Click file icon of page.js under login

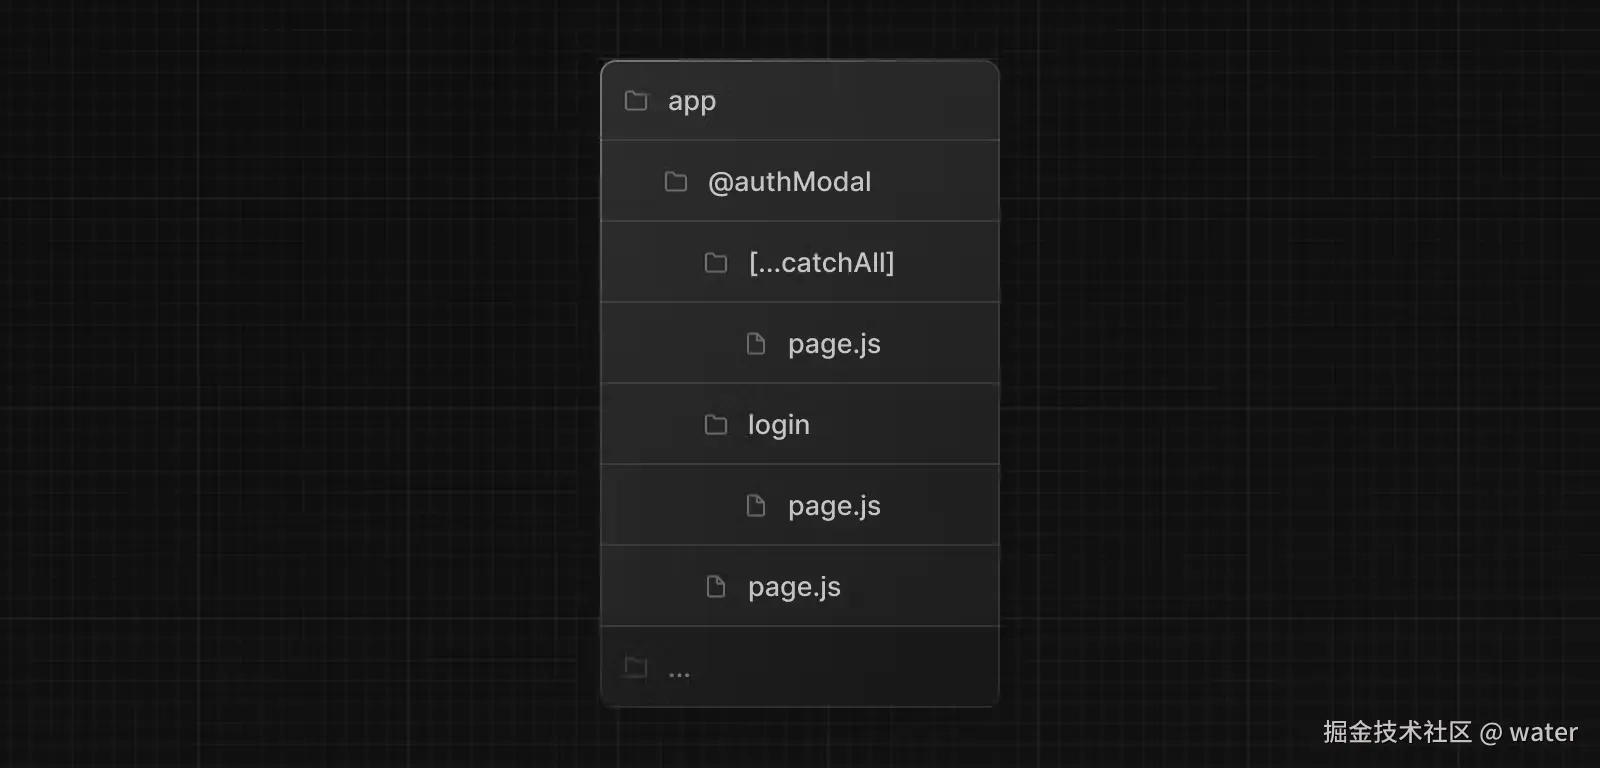pyautogui.click(x=756, y=506)
